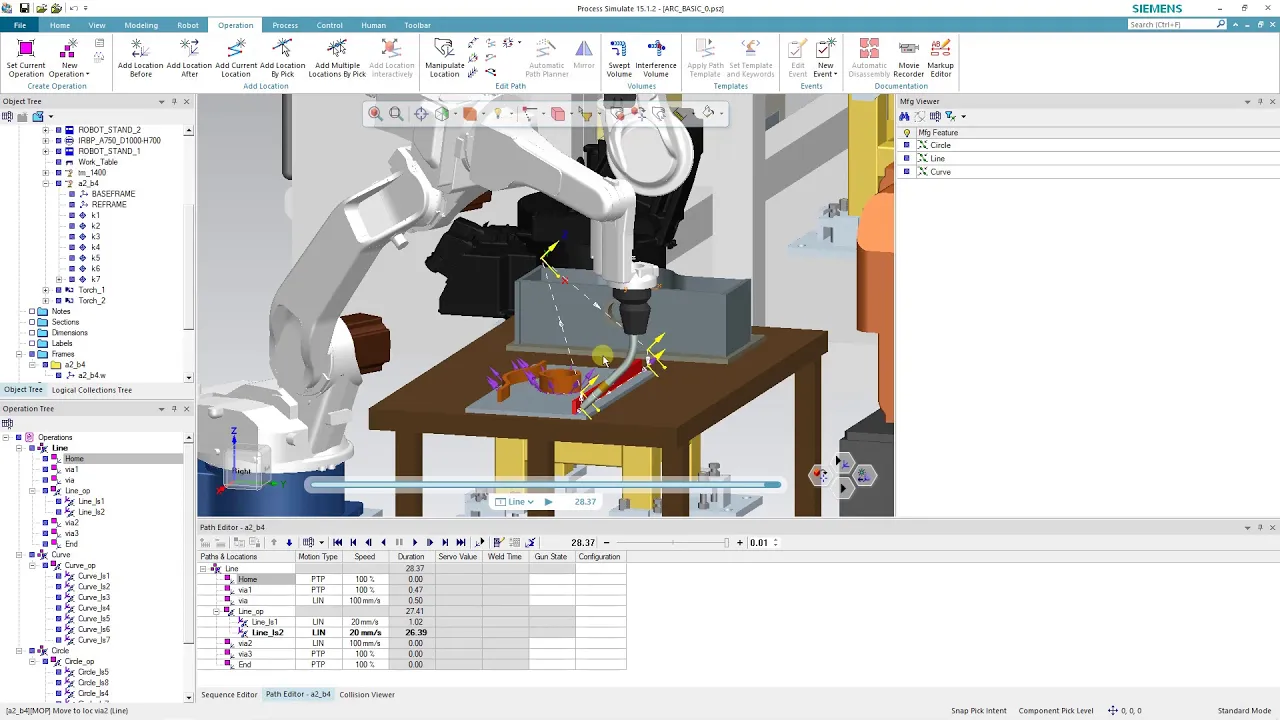Play simulation forward in Path Editor
The width and height of the screenshot is (1280, 720).
point(414,543)
